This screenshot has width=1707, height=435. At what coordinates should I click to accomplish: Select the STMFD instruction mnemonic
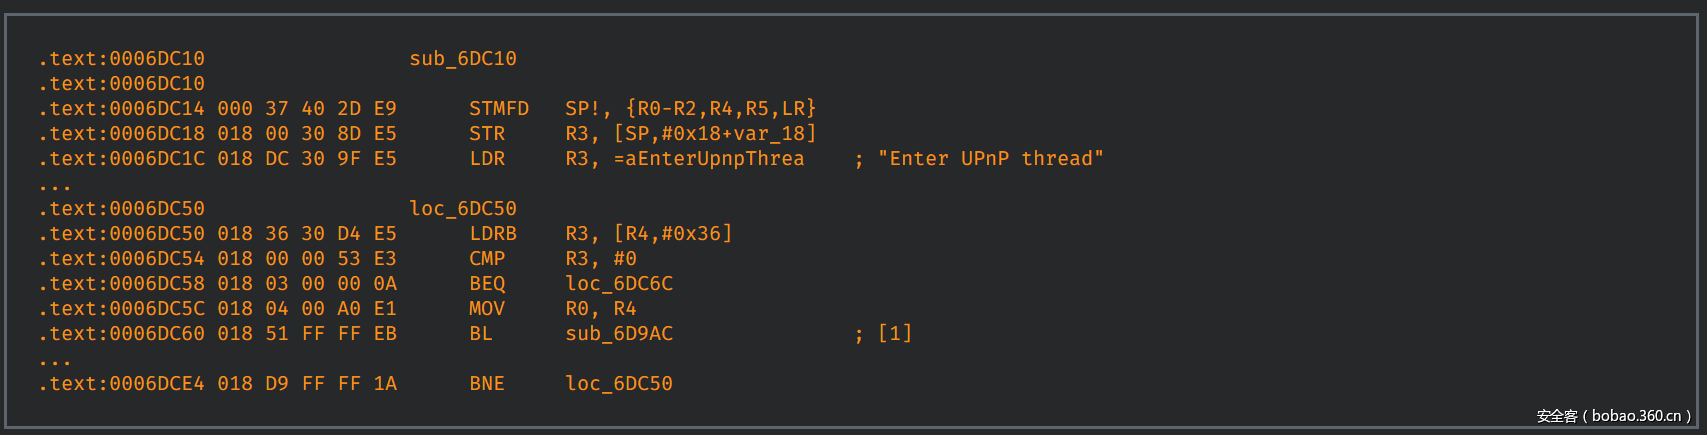coord(499,109)
